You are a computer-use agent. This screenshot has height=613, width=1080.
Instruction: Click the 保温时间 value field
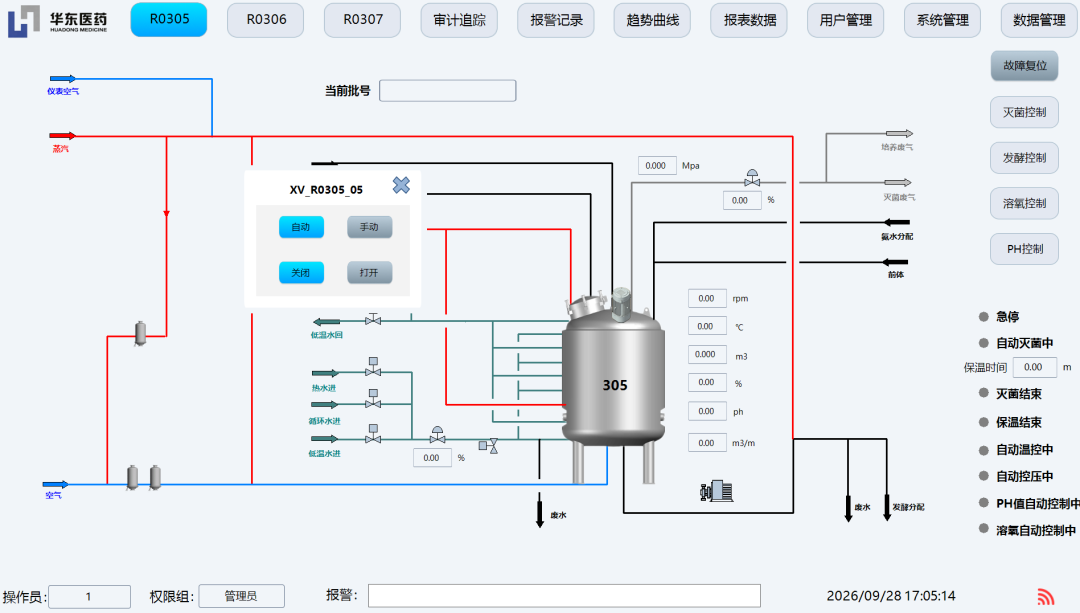click(x=1035, y=367)
